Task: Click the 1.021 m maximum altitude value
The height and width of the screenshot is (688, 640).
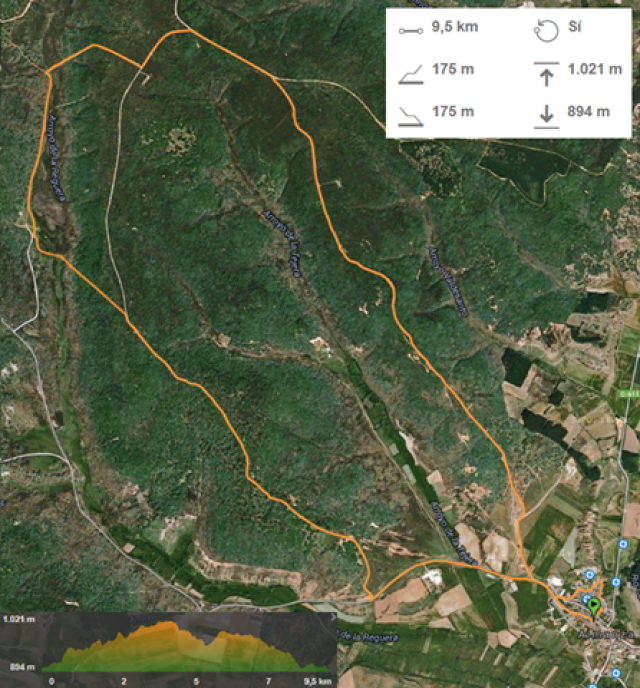Action: (x=595, y=69)
